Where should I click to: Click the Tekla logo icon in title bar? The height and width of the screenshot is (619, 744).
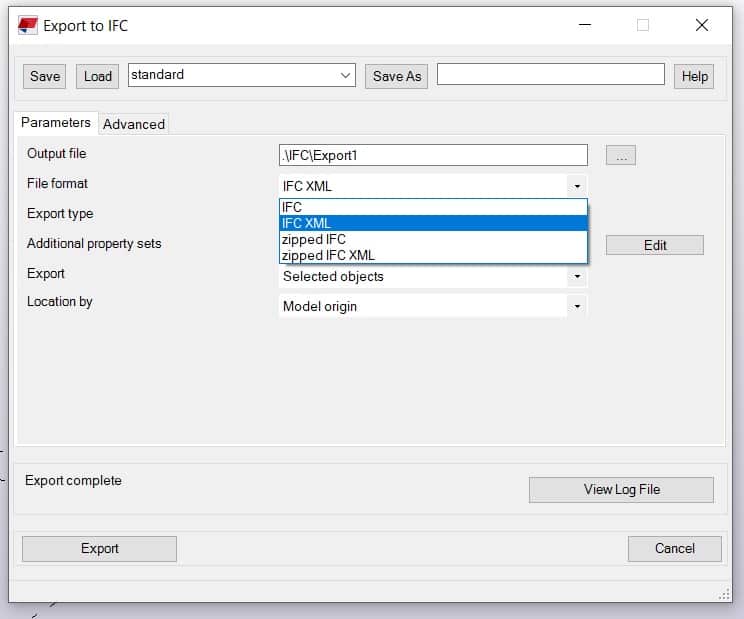click(28, 26)
